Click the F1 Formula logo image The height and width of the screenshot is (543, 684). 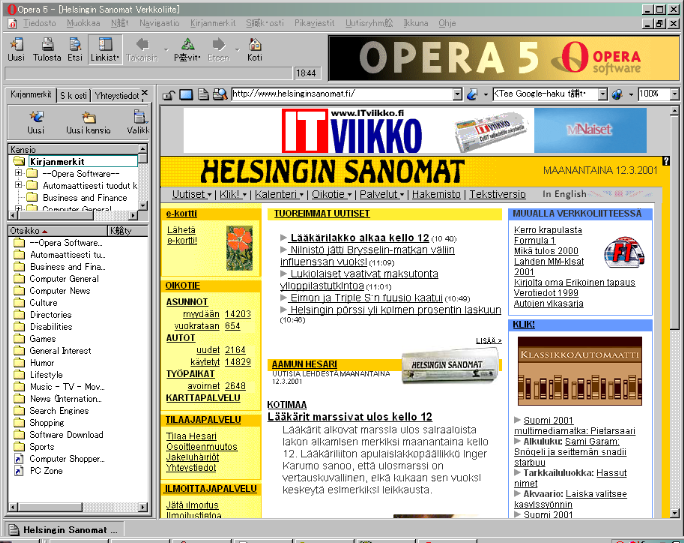pos(624,252)
